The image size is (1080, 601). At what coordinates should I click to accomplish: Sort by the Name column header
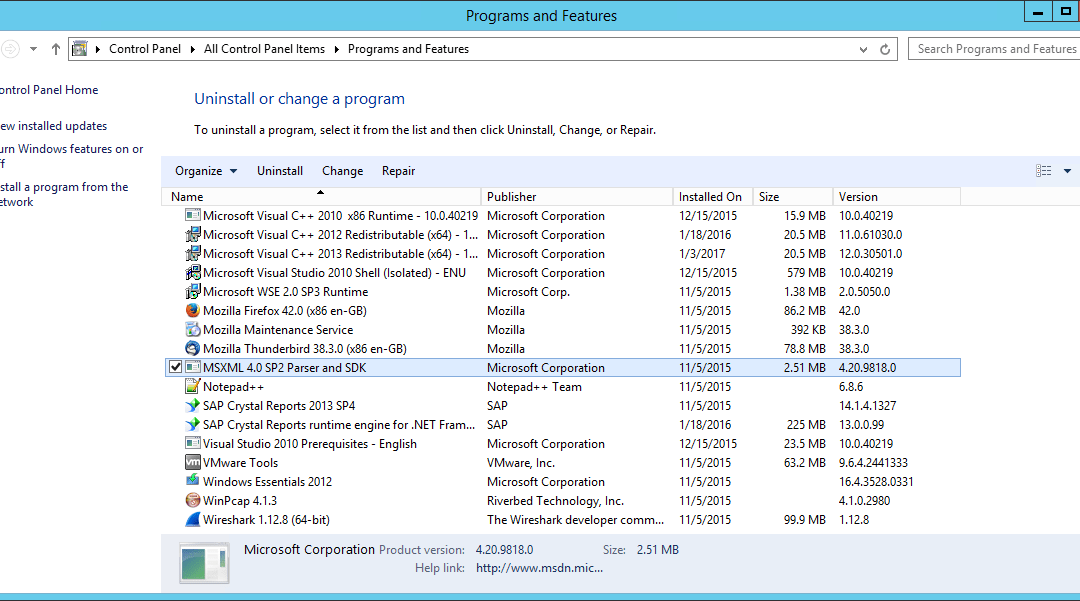tap(321, 196)
